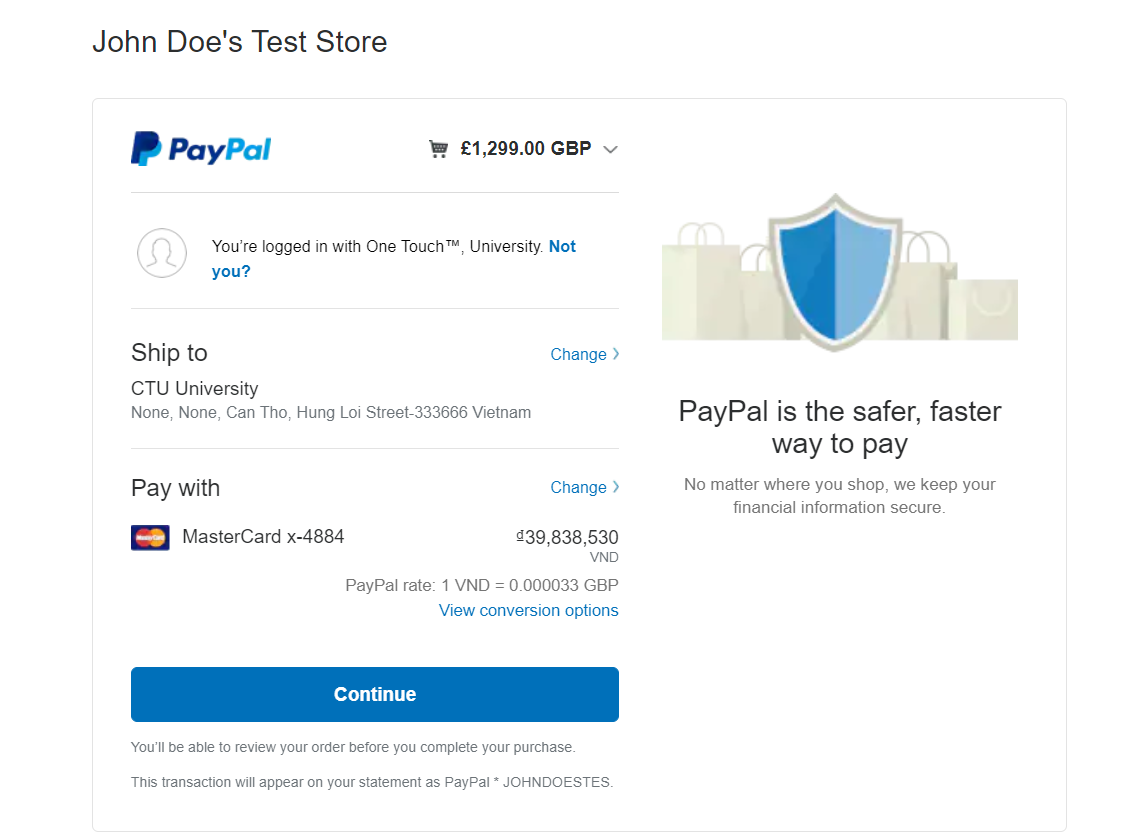Open the Pay with Change chevron
Viewport: 1128px width, 834px height.
tap(616, 487)
